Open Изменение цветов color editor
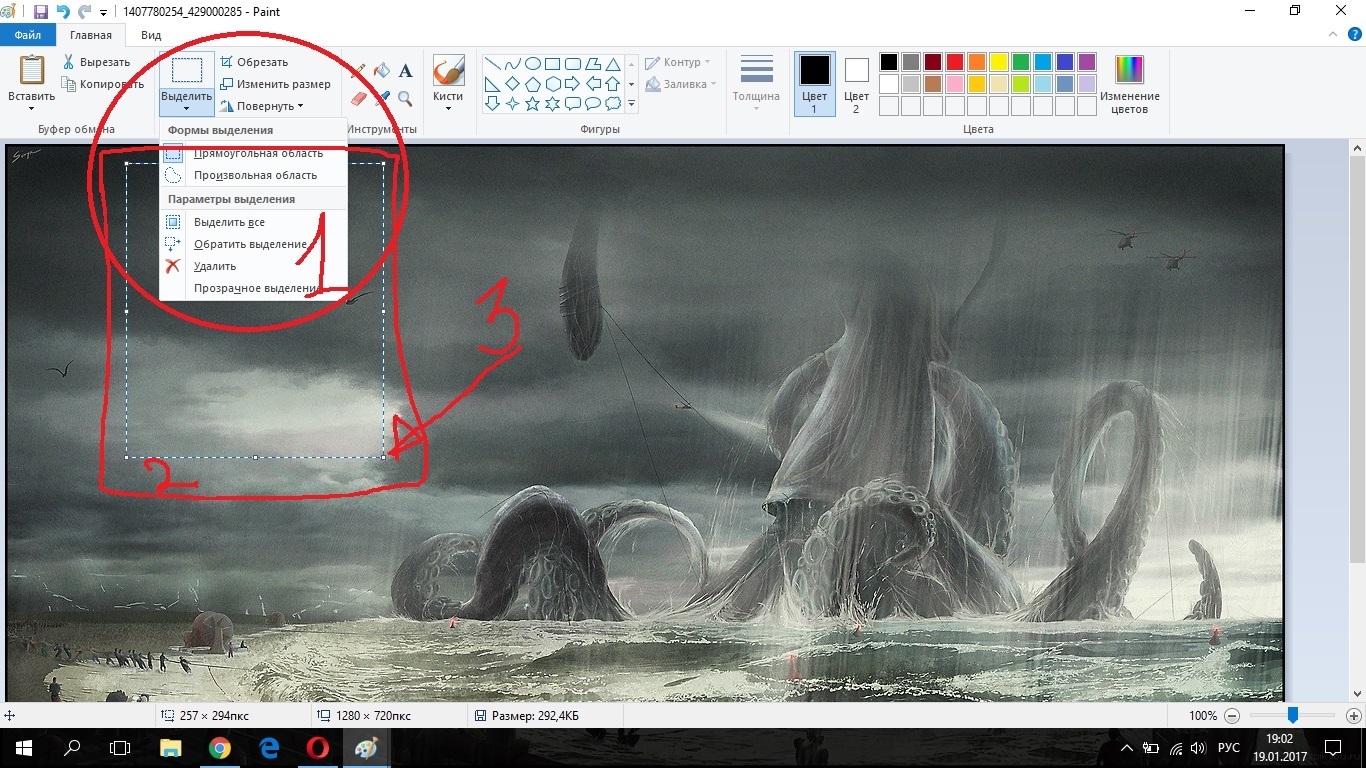The image size is (1366, 768). coord(1129,84)
